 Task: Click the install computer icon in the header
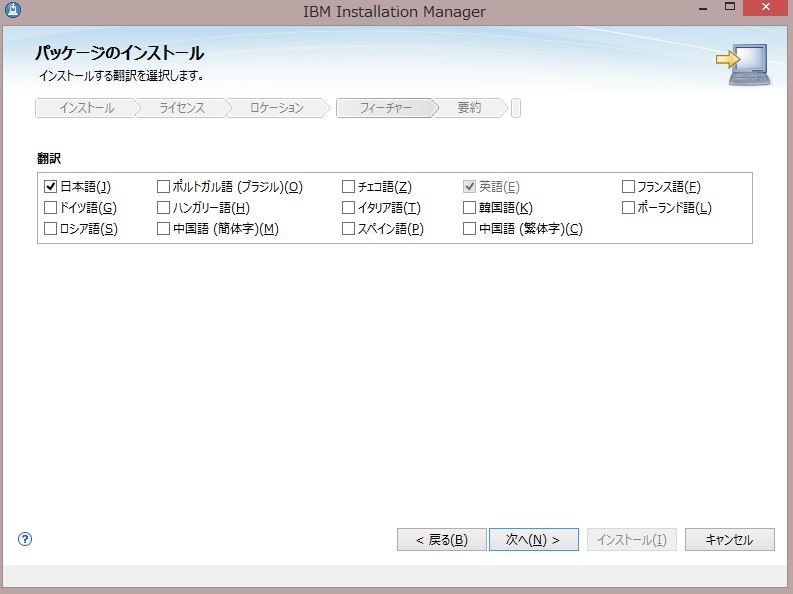click(x=743, y=64)
